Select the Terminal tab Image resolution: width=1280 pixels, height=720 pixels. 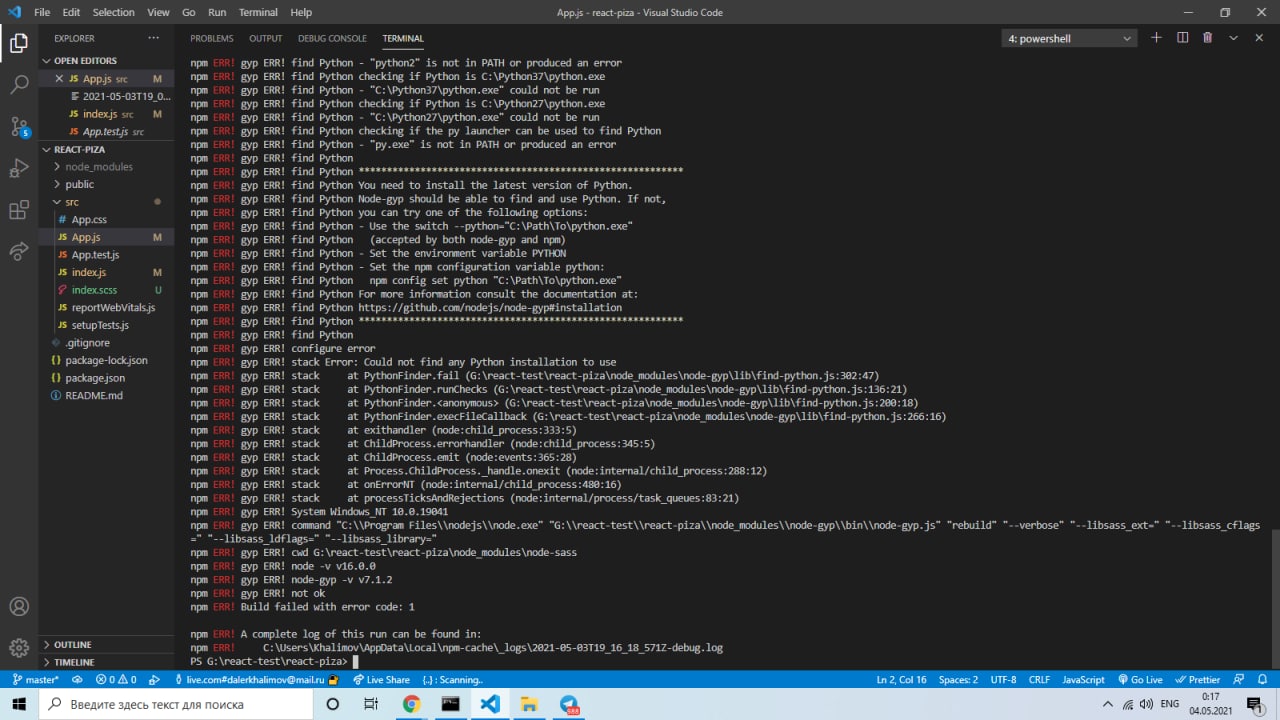(x=403, y=38)
